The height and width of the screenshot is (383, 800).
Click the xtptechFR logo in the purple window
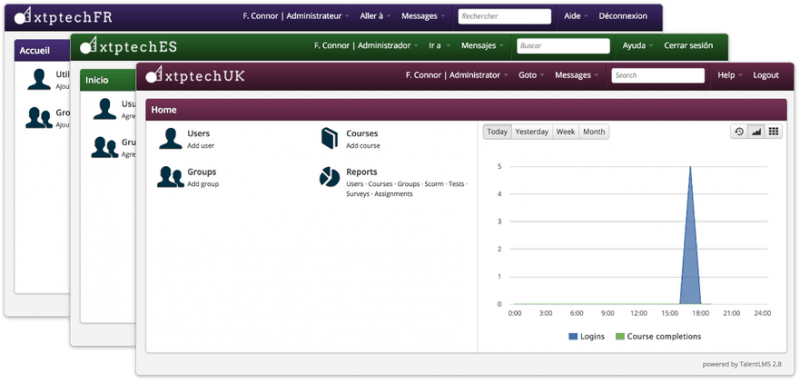click(x=63, y=16)
